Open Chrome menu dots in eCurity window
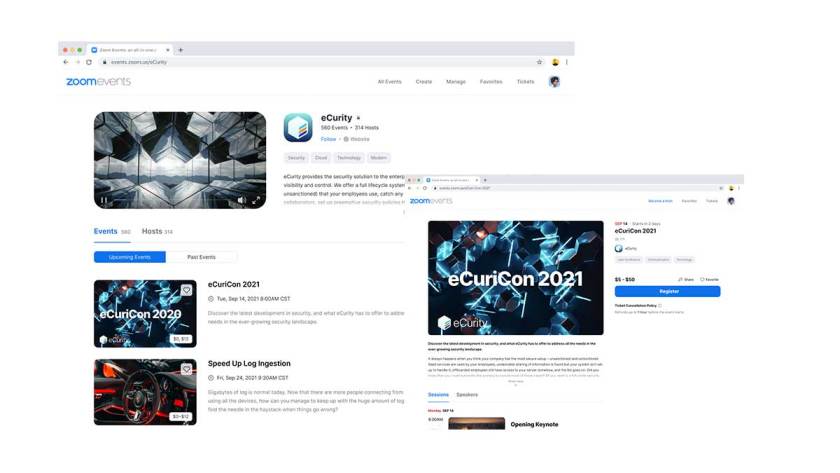Viewport: 840px width, 473px height. coord(567,62)
